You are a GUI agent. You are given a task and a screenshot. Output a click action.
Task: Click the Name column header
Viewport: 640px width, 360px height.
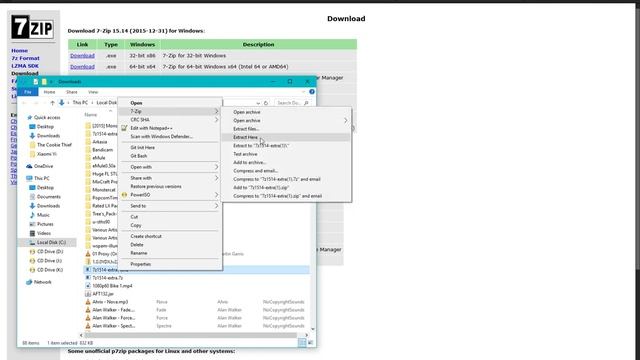pos(91,115)
